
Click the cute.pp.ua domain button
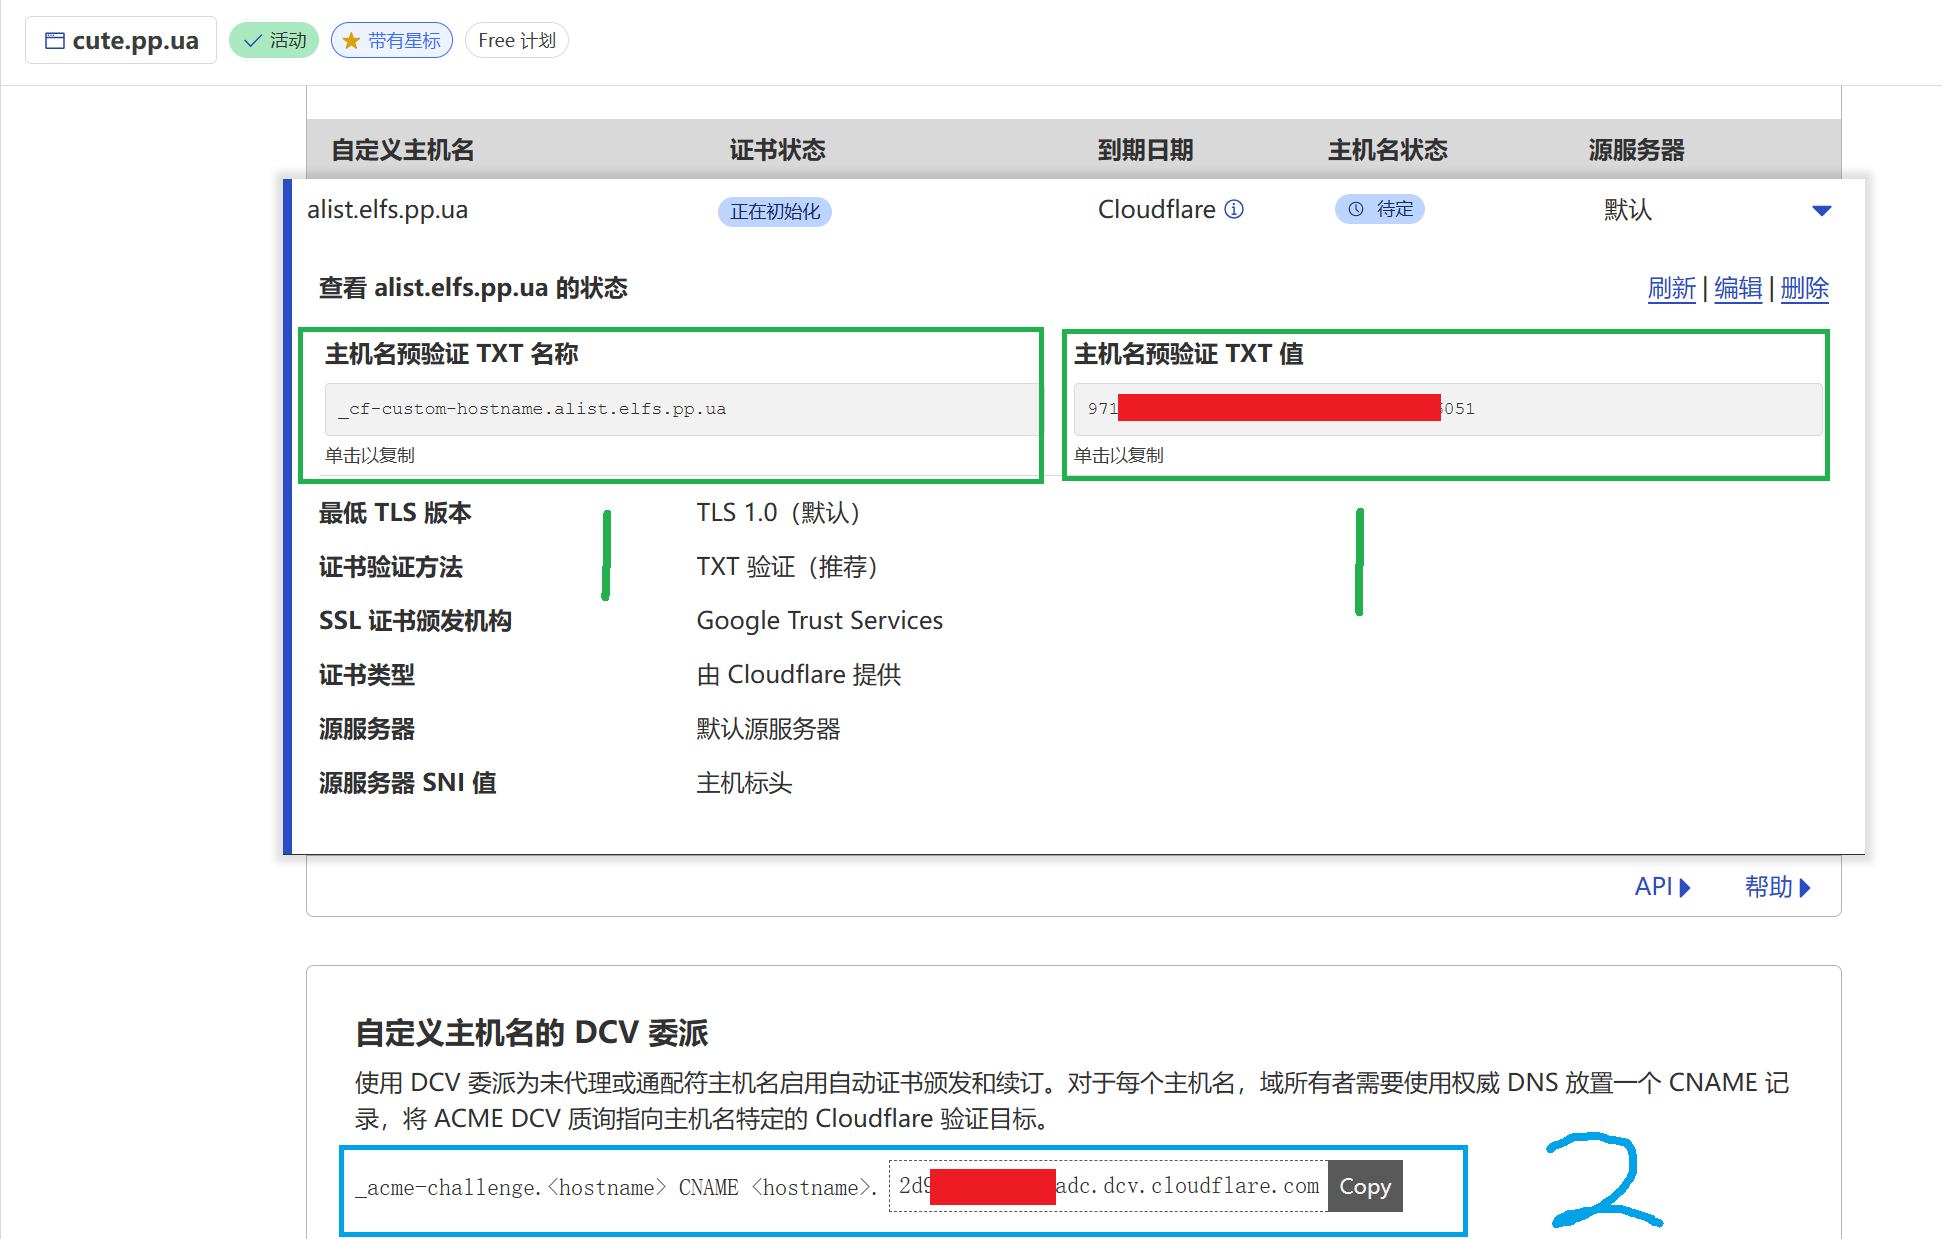[121, 40]
